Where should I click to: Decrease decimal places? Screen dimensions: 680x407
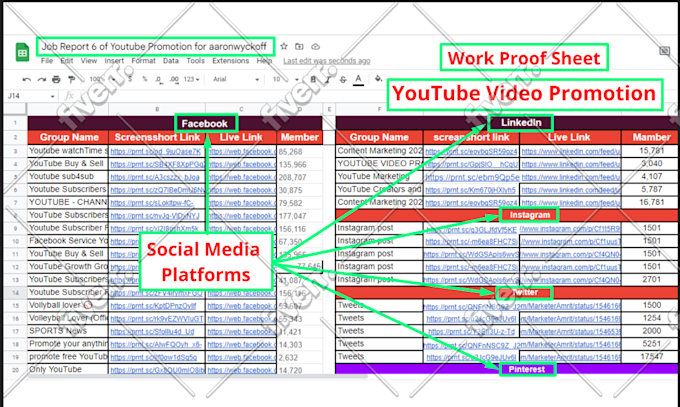[x=159, y=79]
